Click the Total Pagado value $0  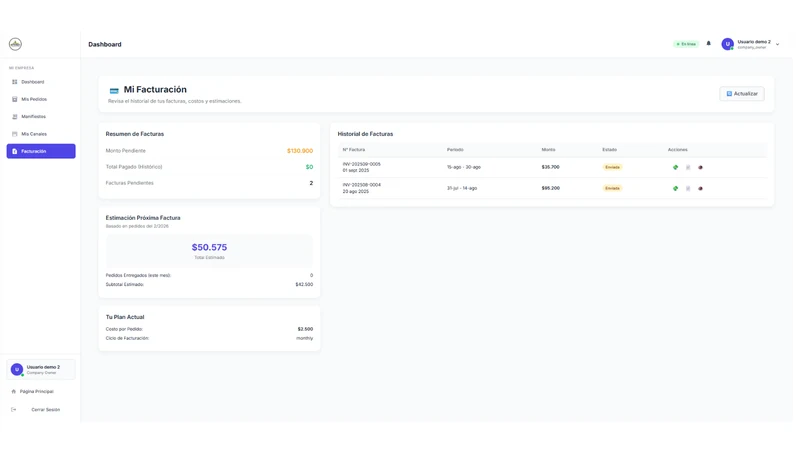(x=309, y=167)
